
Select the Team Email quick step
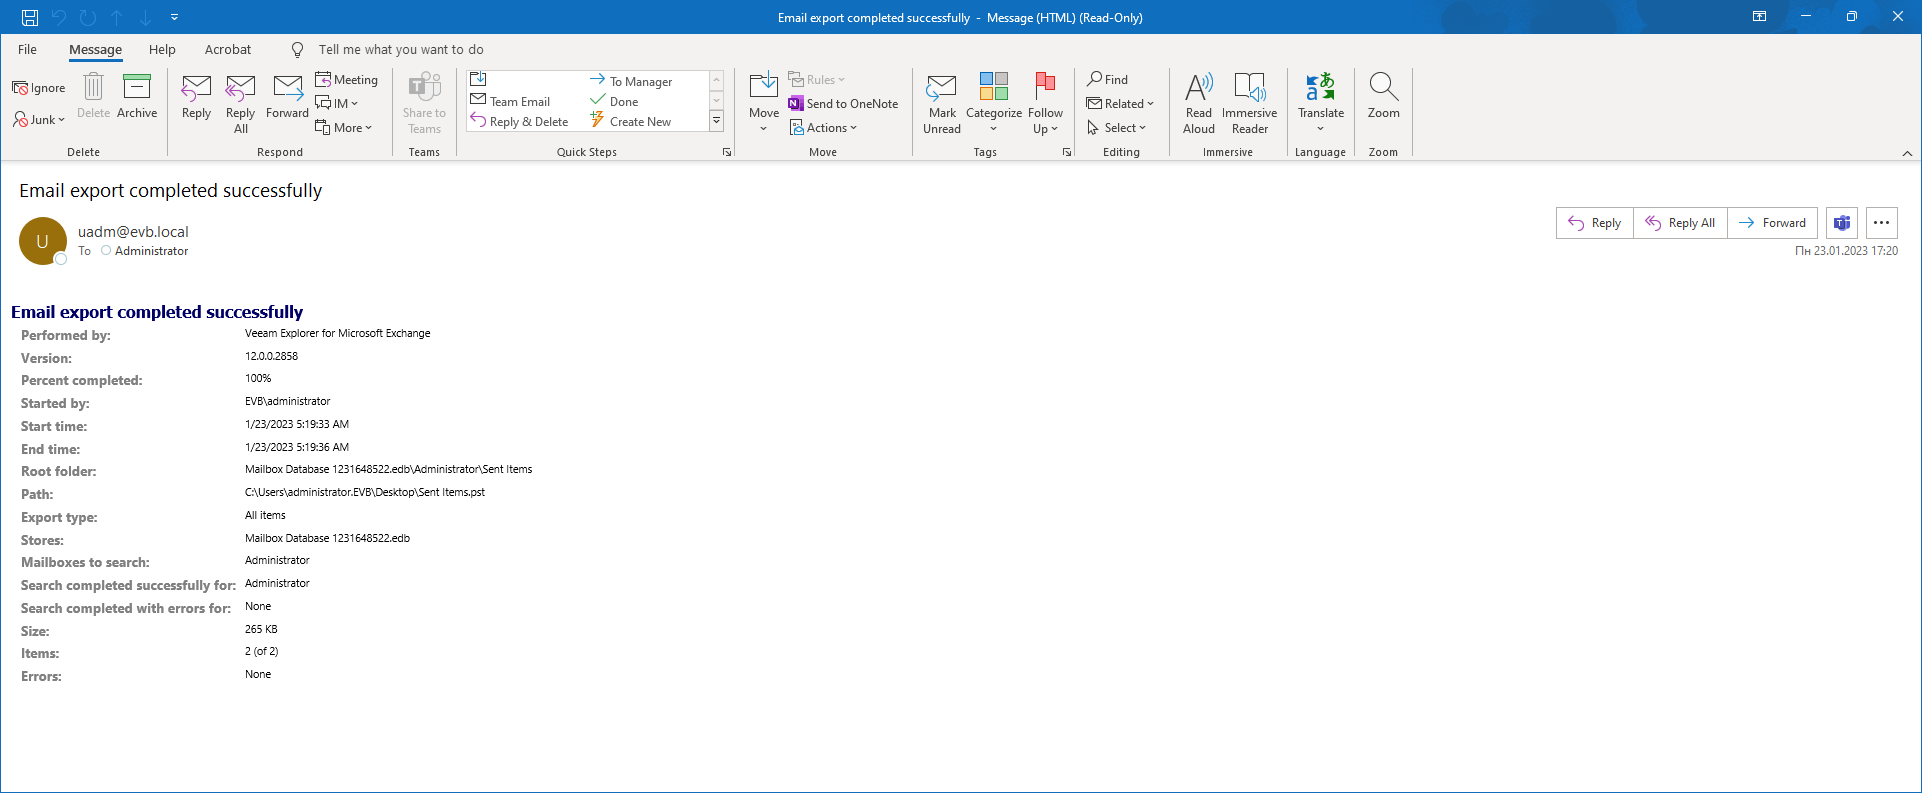[x=511, y=101]
